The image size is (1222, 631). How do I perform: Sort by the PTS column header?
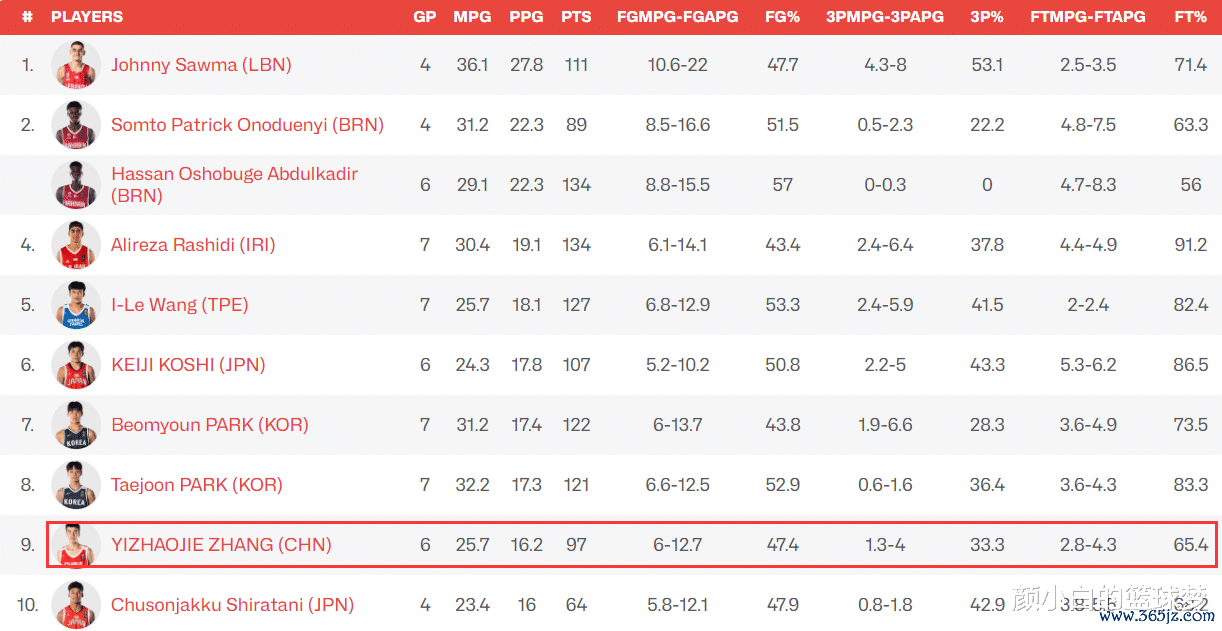pyautogui.click(x=576, y=17)
